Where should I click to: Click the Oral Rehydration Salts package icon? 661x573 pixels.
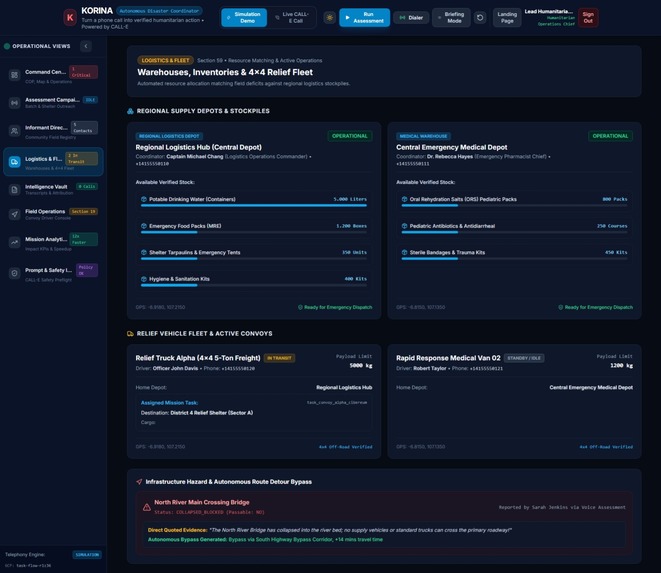coord(404,199)
